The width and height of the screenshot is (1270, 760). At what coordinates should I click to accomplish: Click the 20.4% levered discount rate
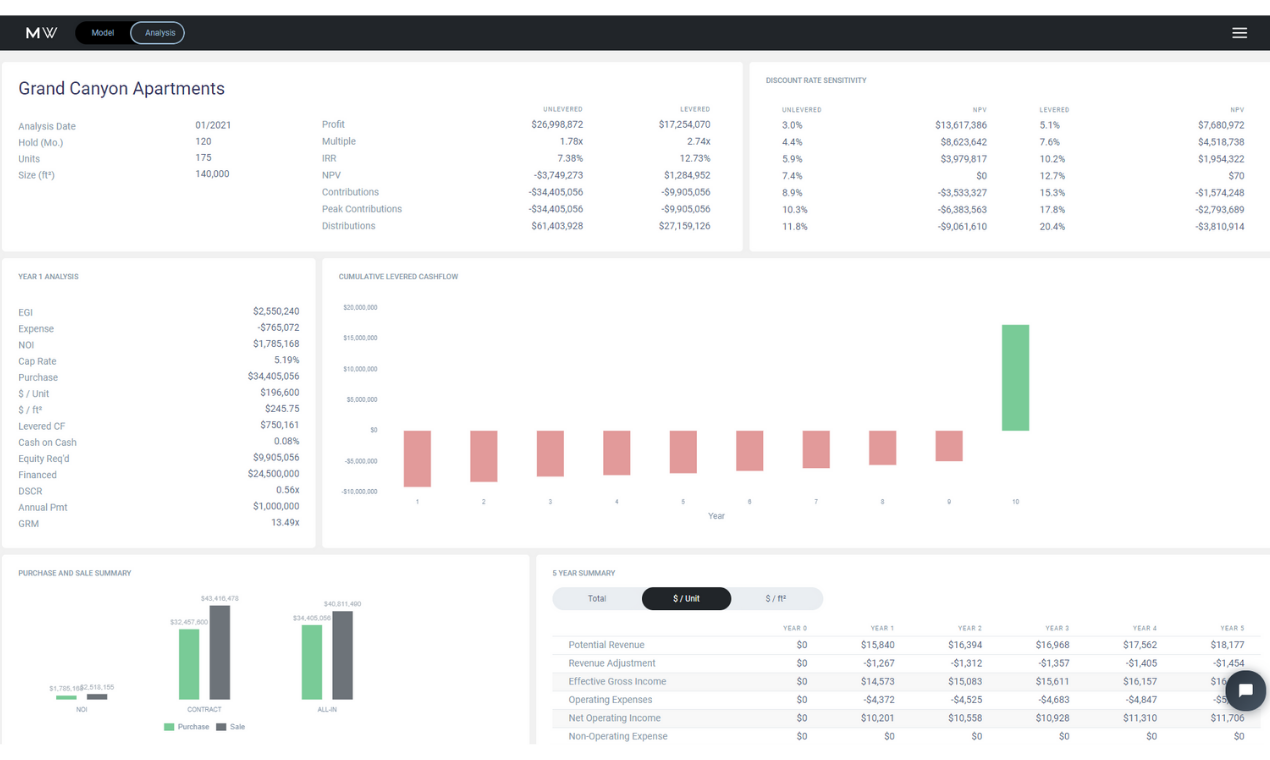pyautogui.click(x=1052, y=227)
